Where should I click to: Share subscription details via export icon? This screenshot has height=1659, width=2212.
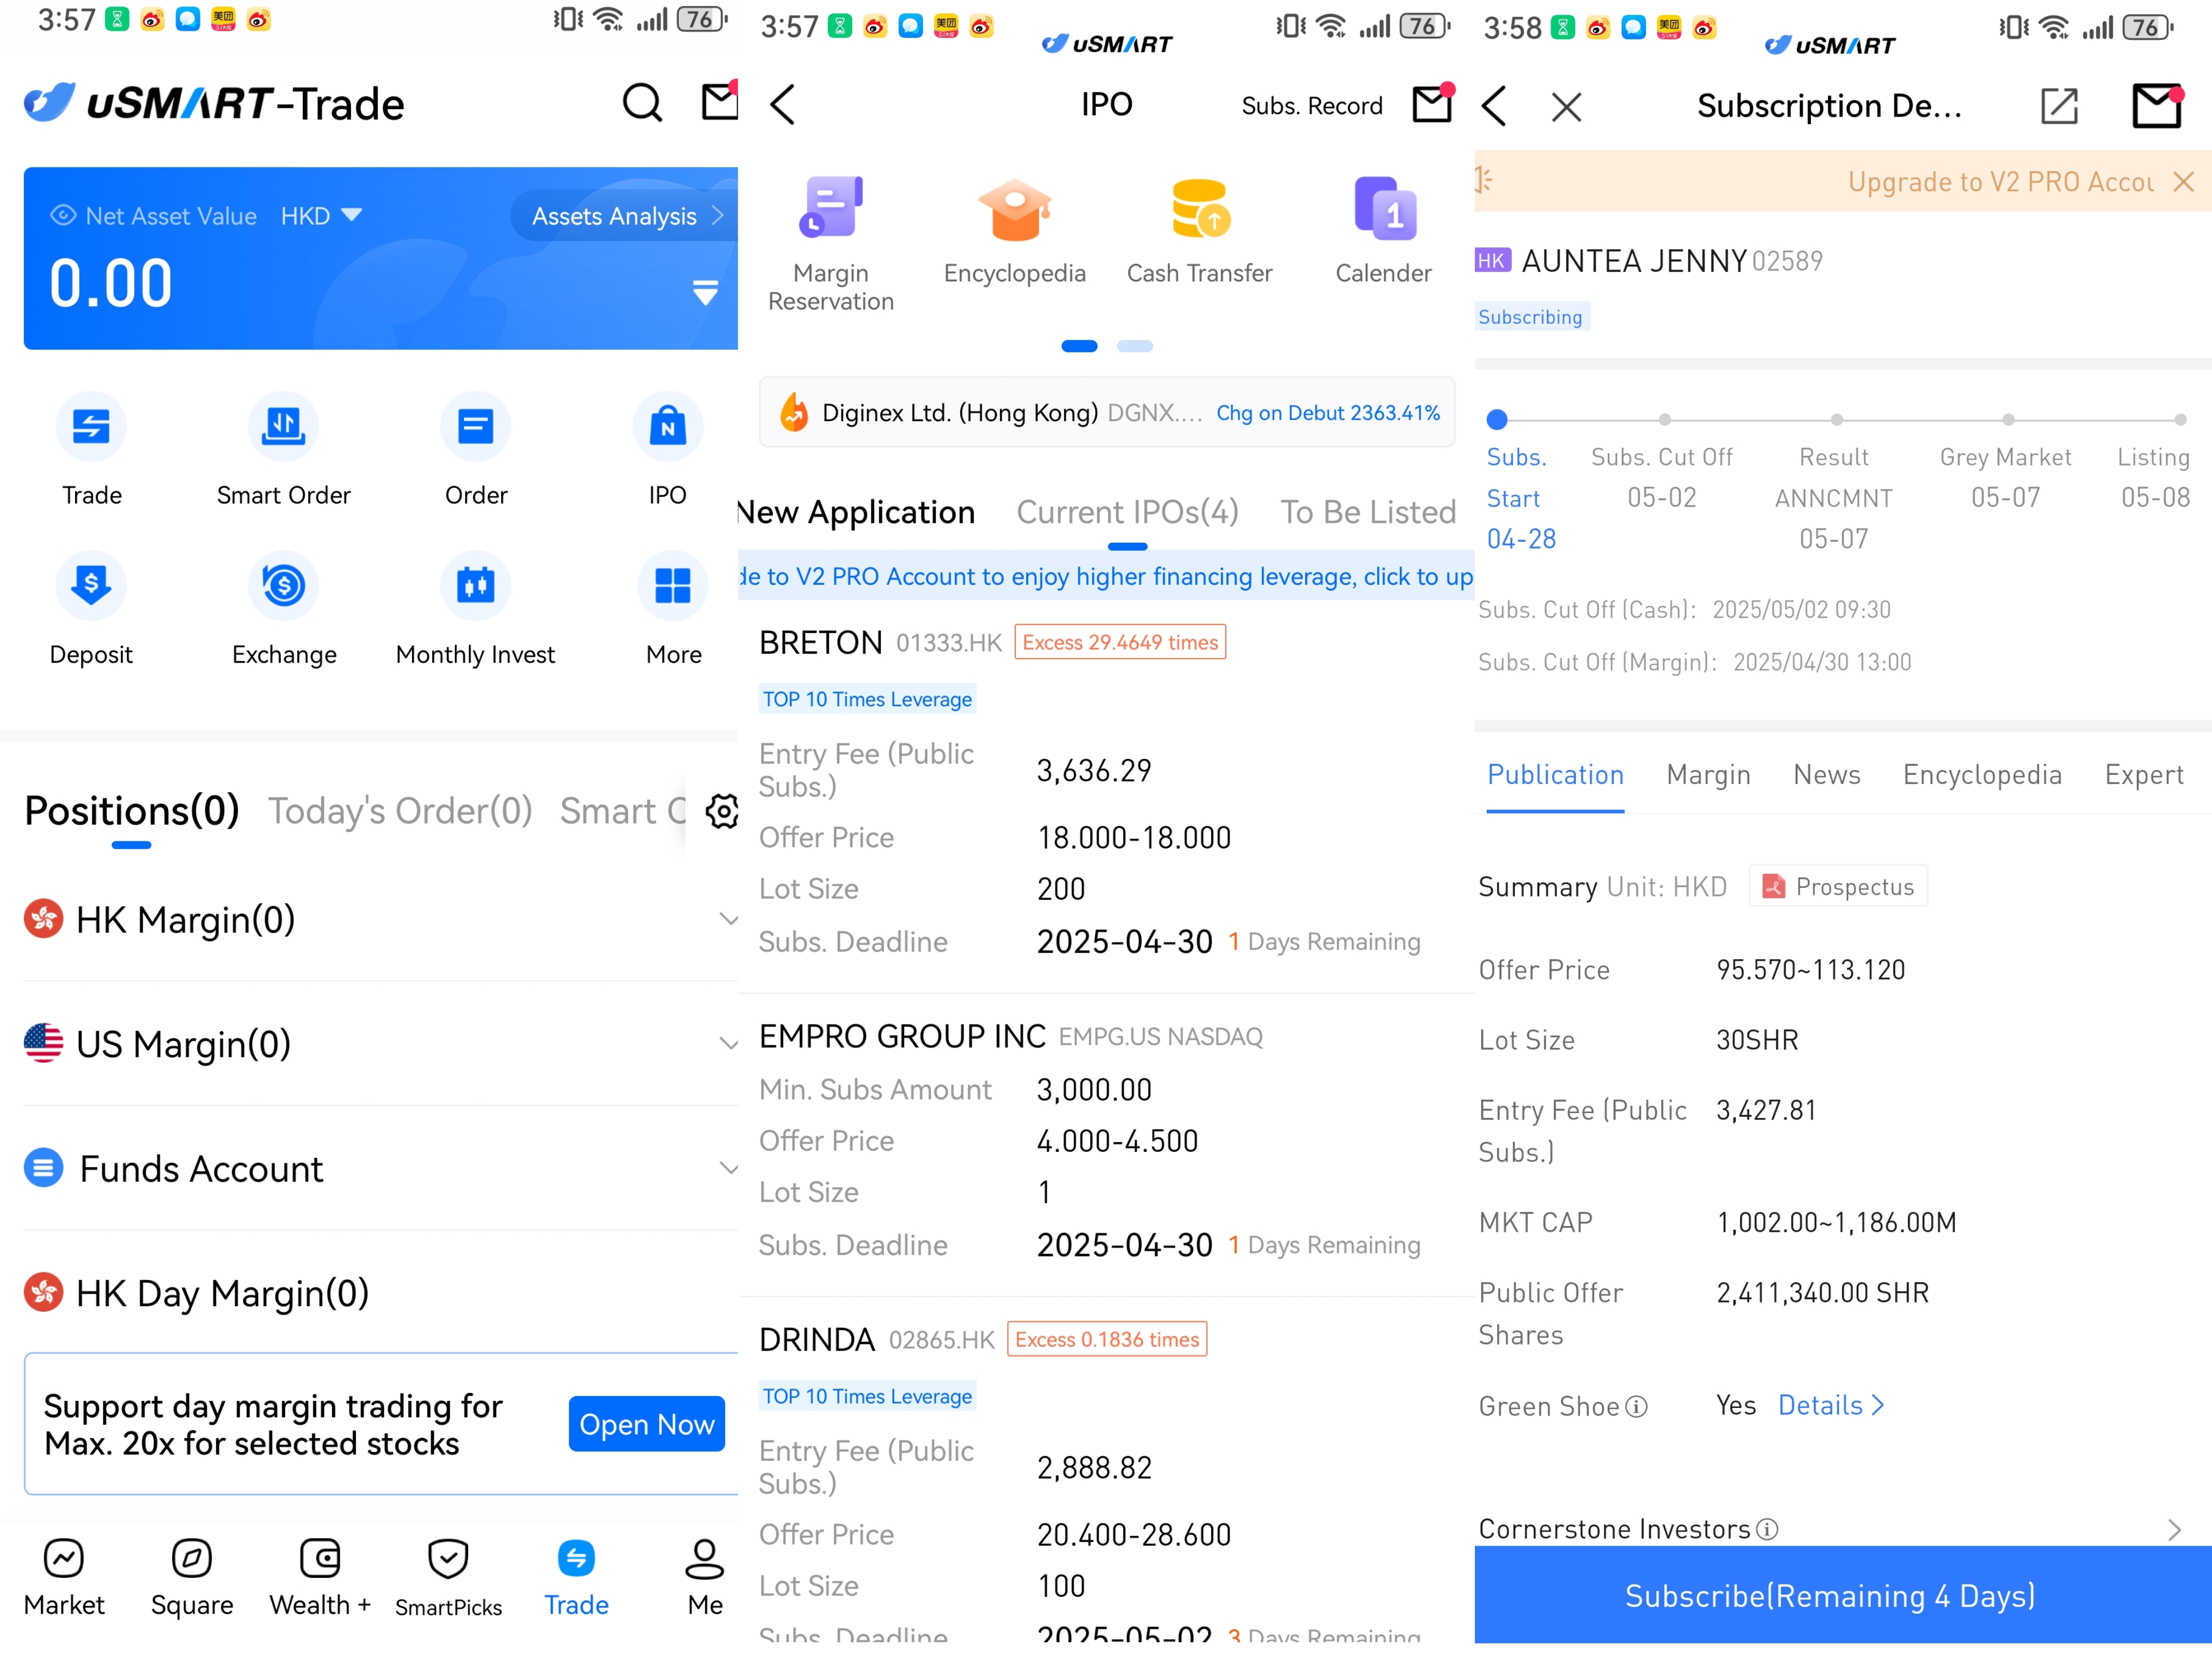coord(2059,106)
